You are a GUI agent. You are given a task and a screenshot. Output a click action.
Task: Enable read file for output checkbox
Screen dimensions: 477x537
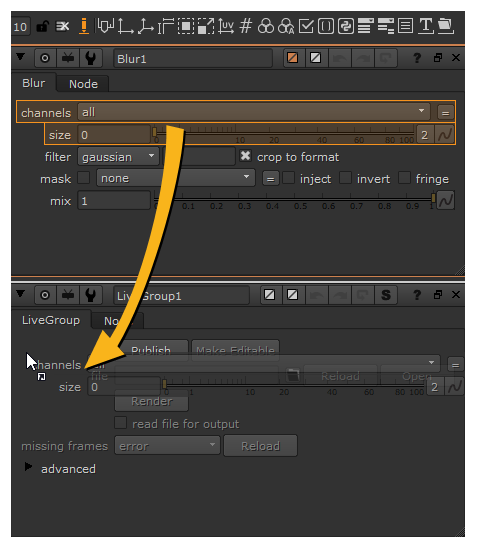(x=121, y=423)
